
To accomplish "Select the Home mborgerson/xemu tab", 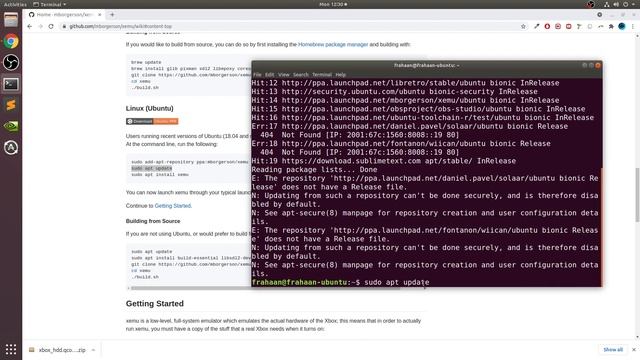I will [x=64, y=15].
